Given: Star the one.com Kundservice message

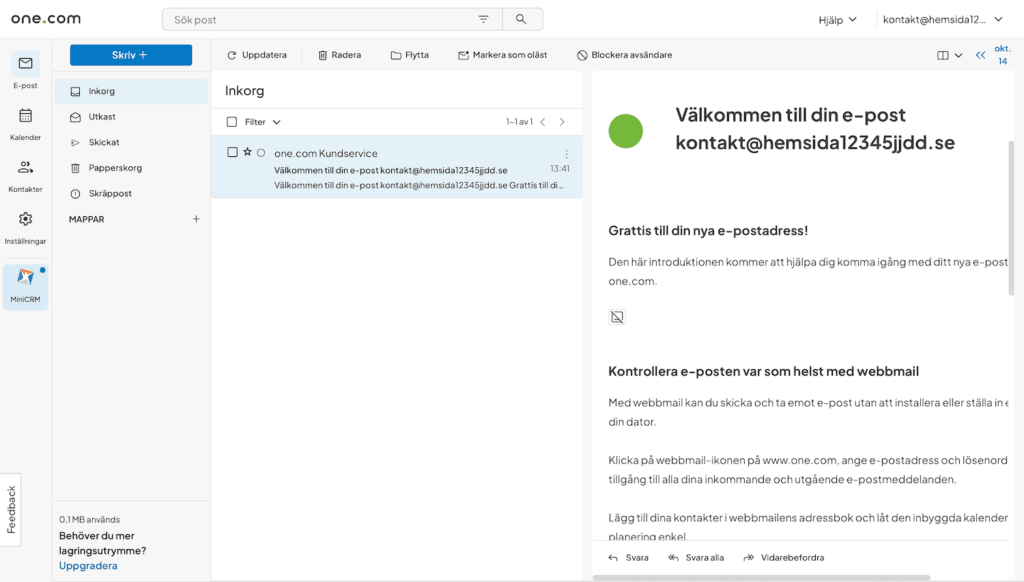Looking at the screenshot, I should 247,152.
